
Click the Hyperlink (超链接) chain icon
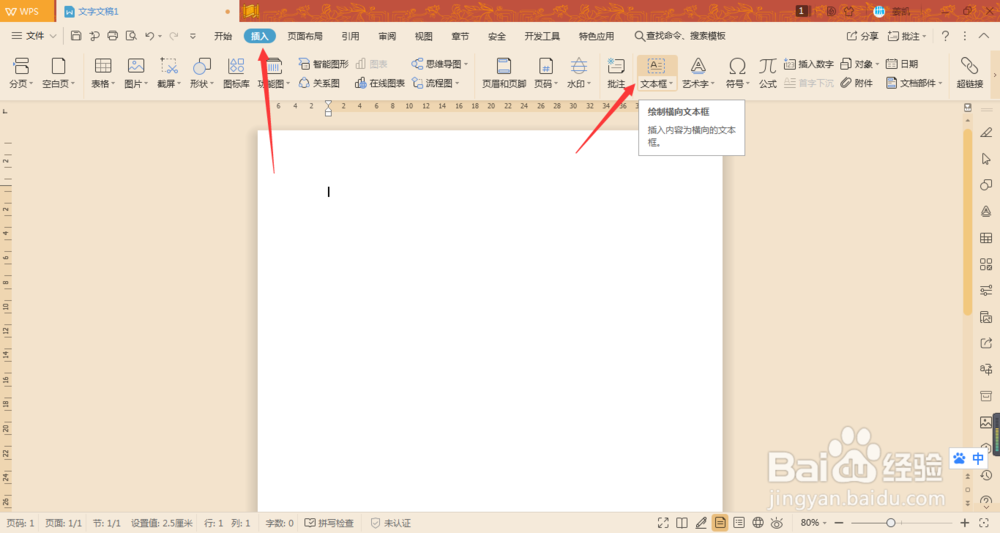click(969, 66)
